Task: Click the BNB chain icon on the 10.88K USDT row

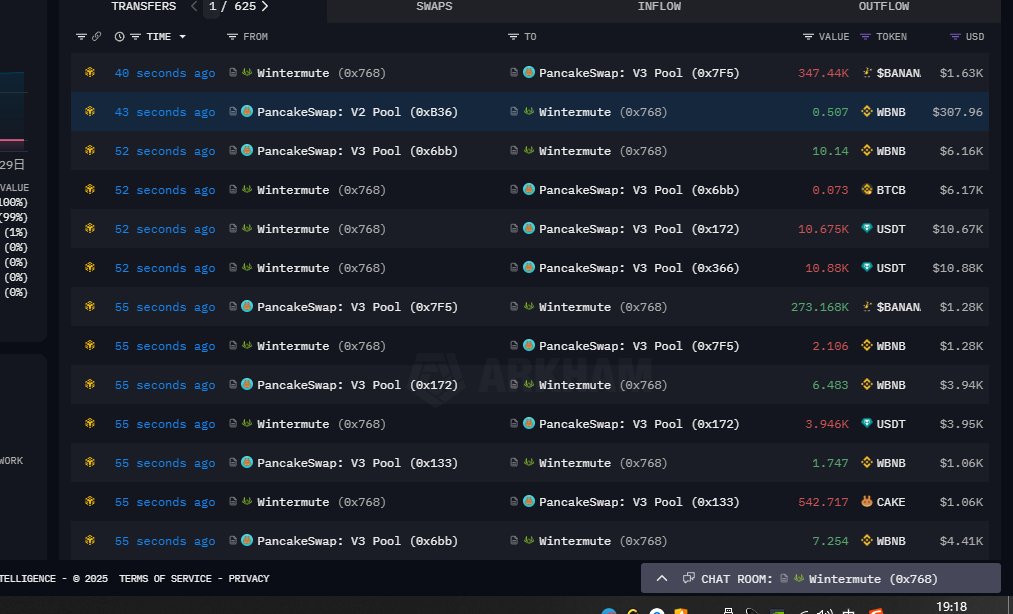Action: pyautogui.click(x=90, y=268)
